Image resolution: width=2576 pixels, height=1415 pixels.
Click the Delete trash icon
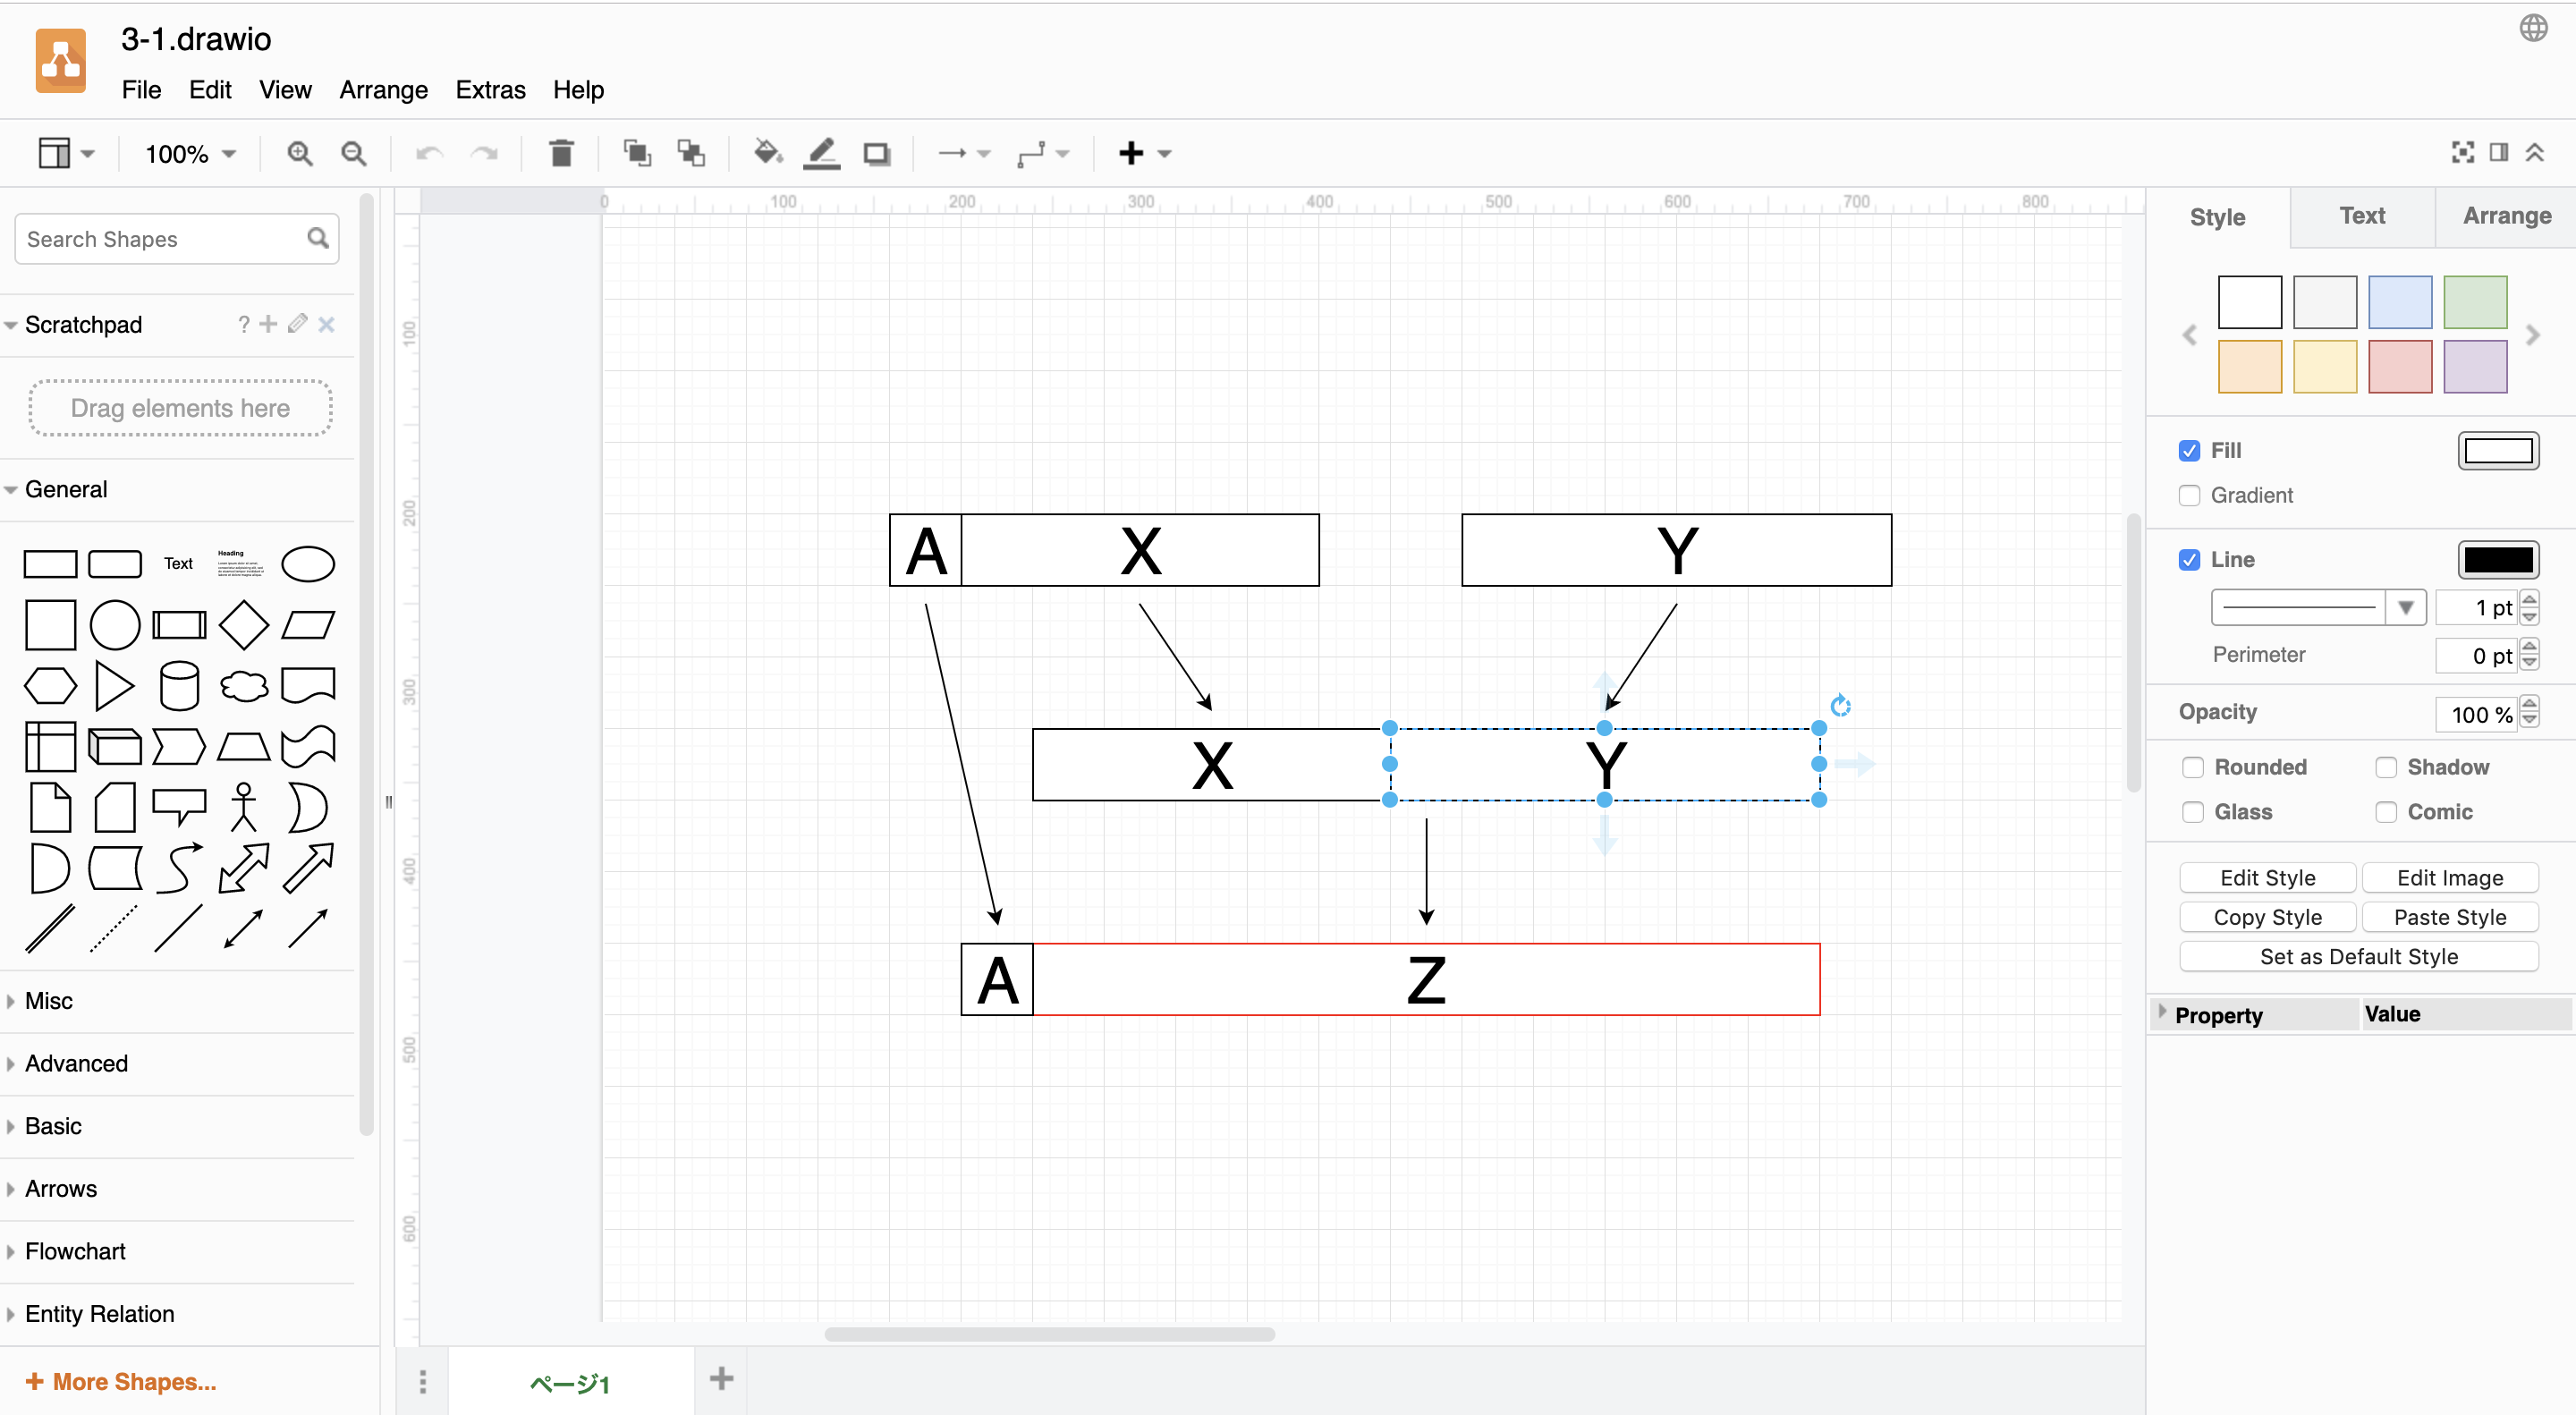[x=561, y=153]
